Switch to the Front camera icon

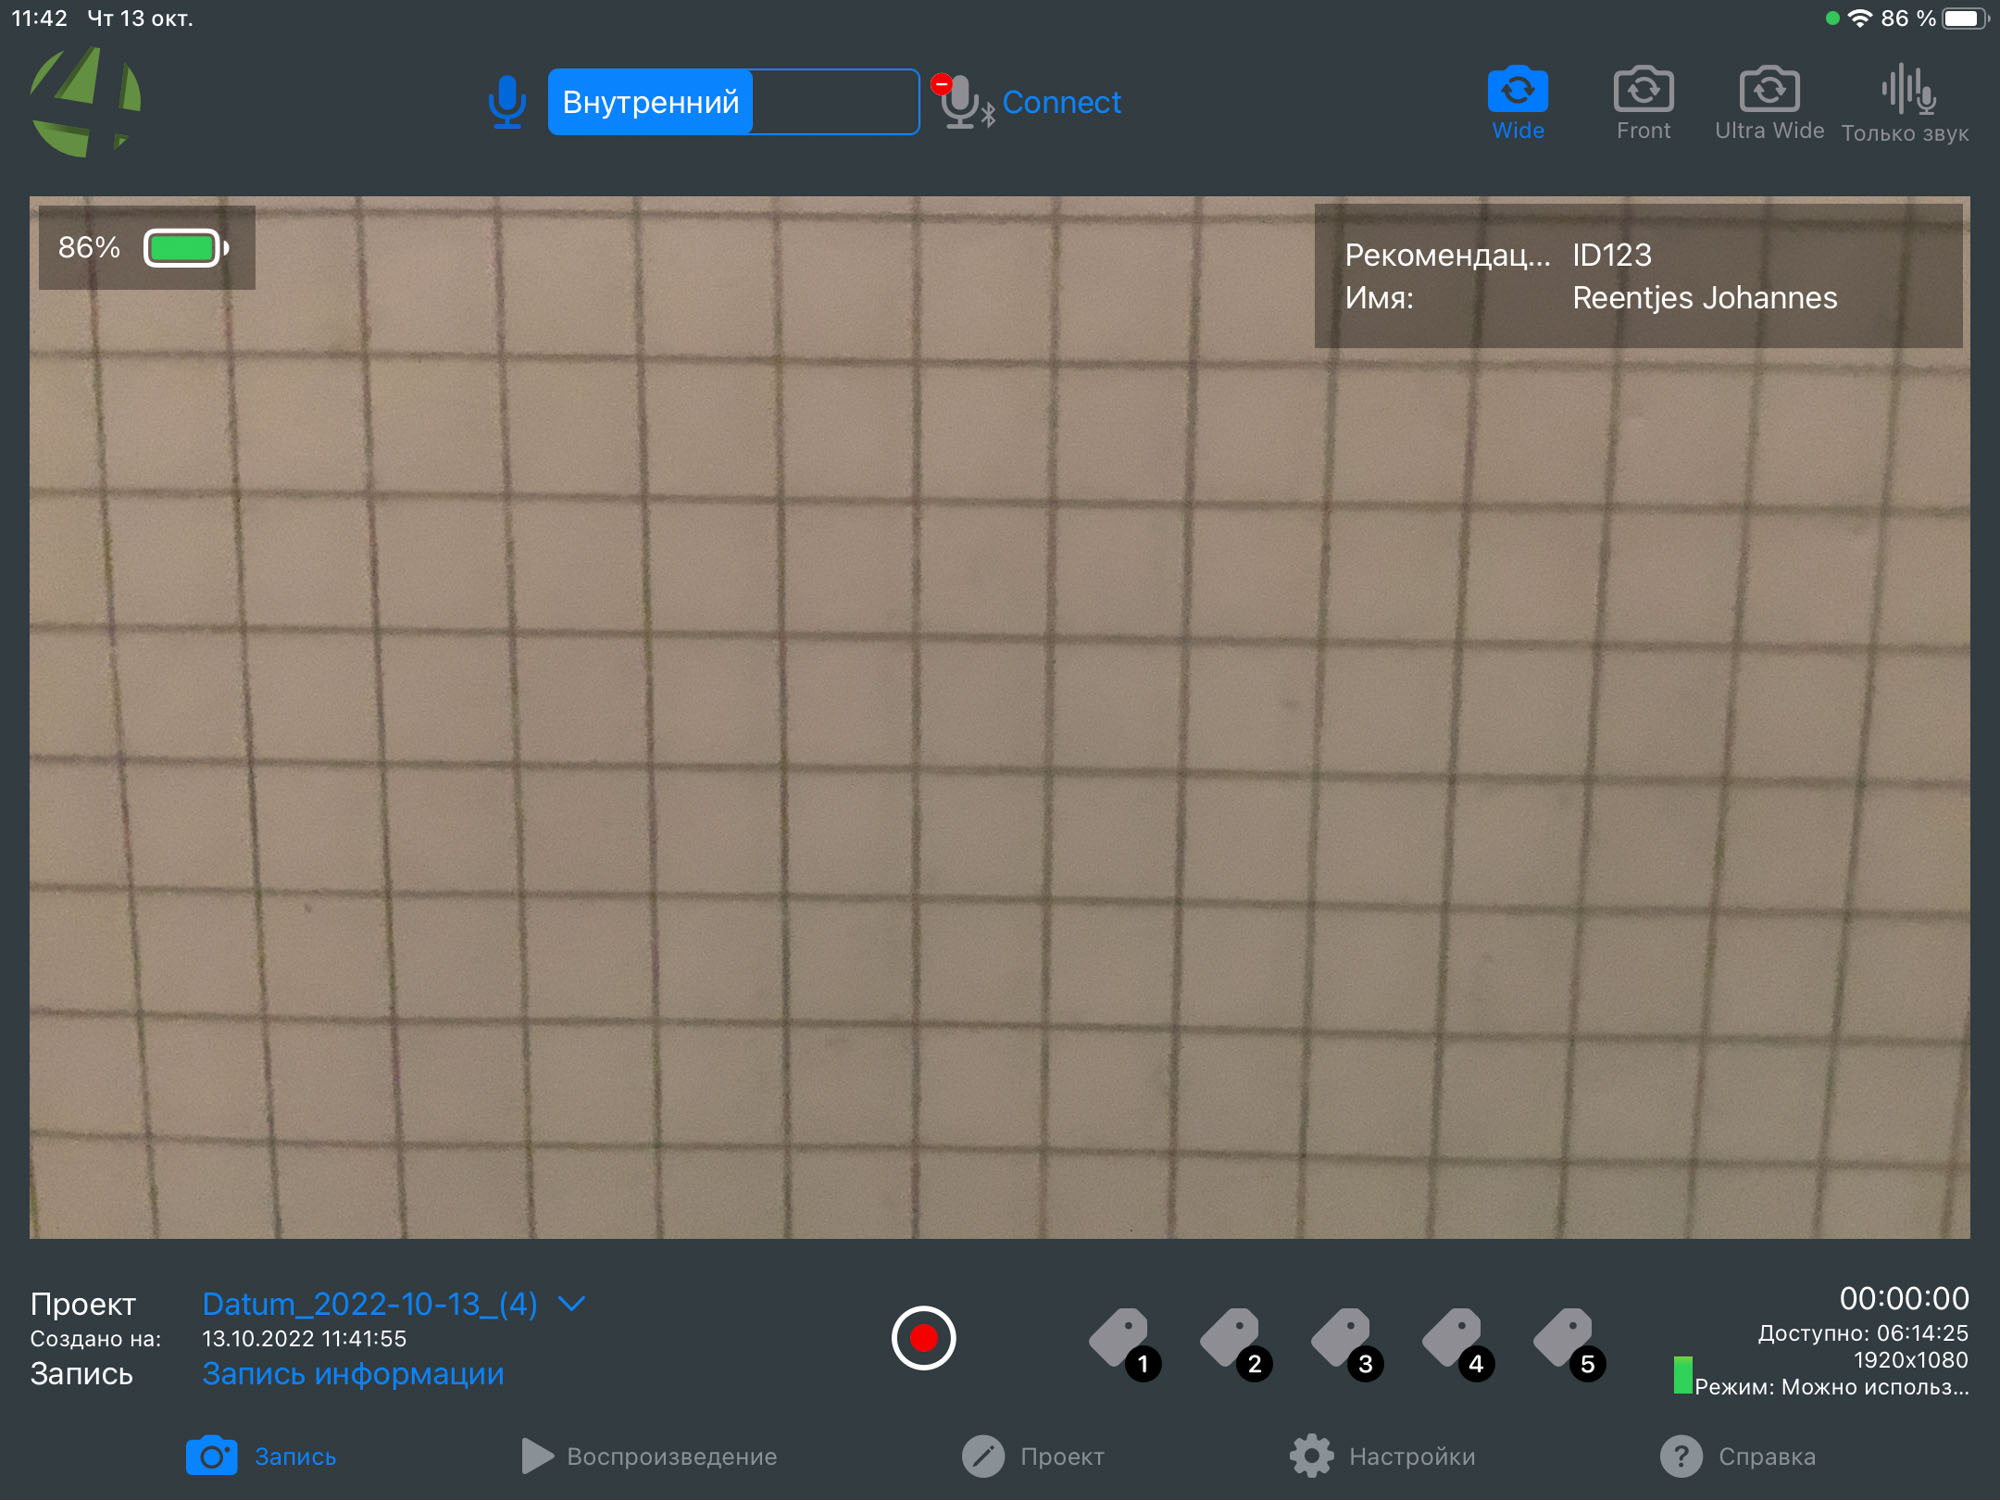click(x=1643, y=90)
